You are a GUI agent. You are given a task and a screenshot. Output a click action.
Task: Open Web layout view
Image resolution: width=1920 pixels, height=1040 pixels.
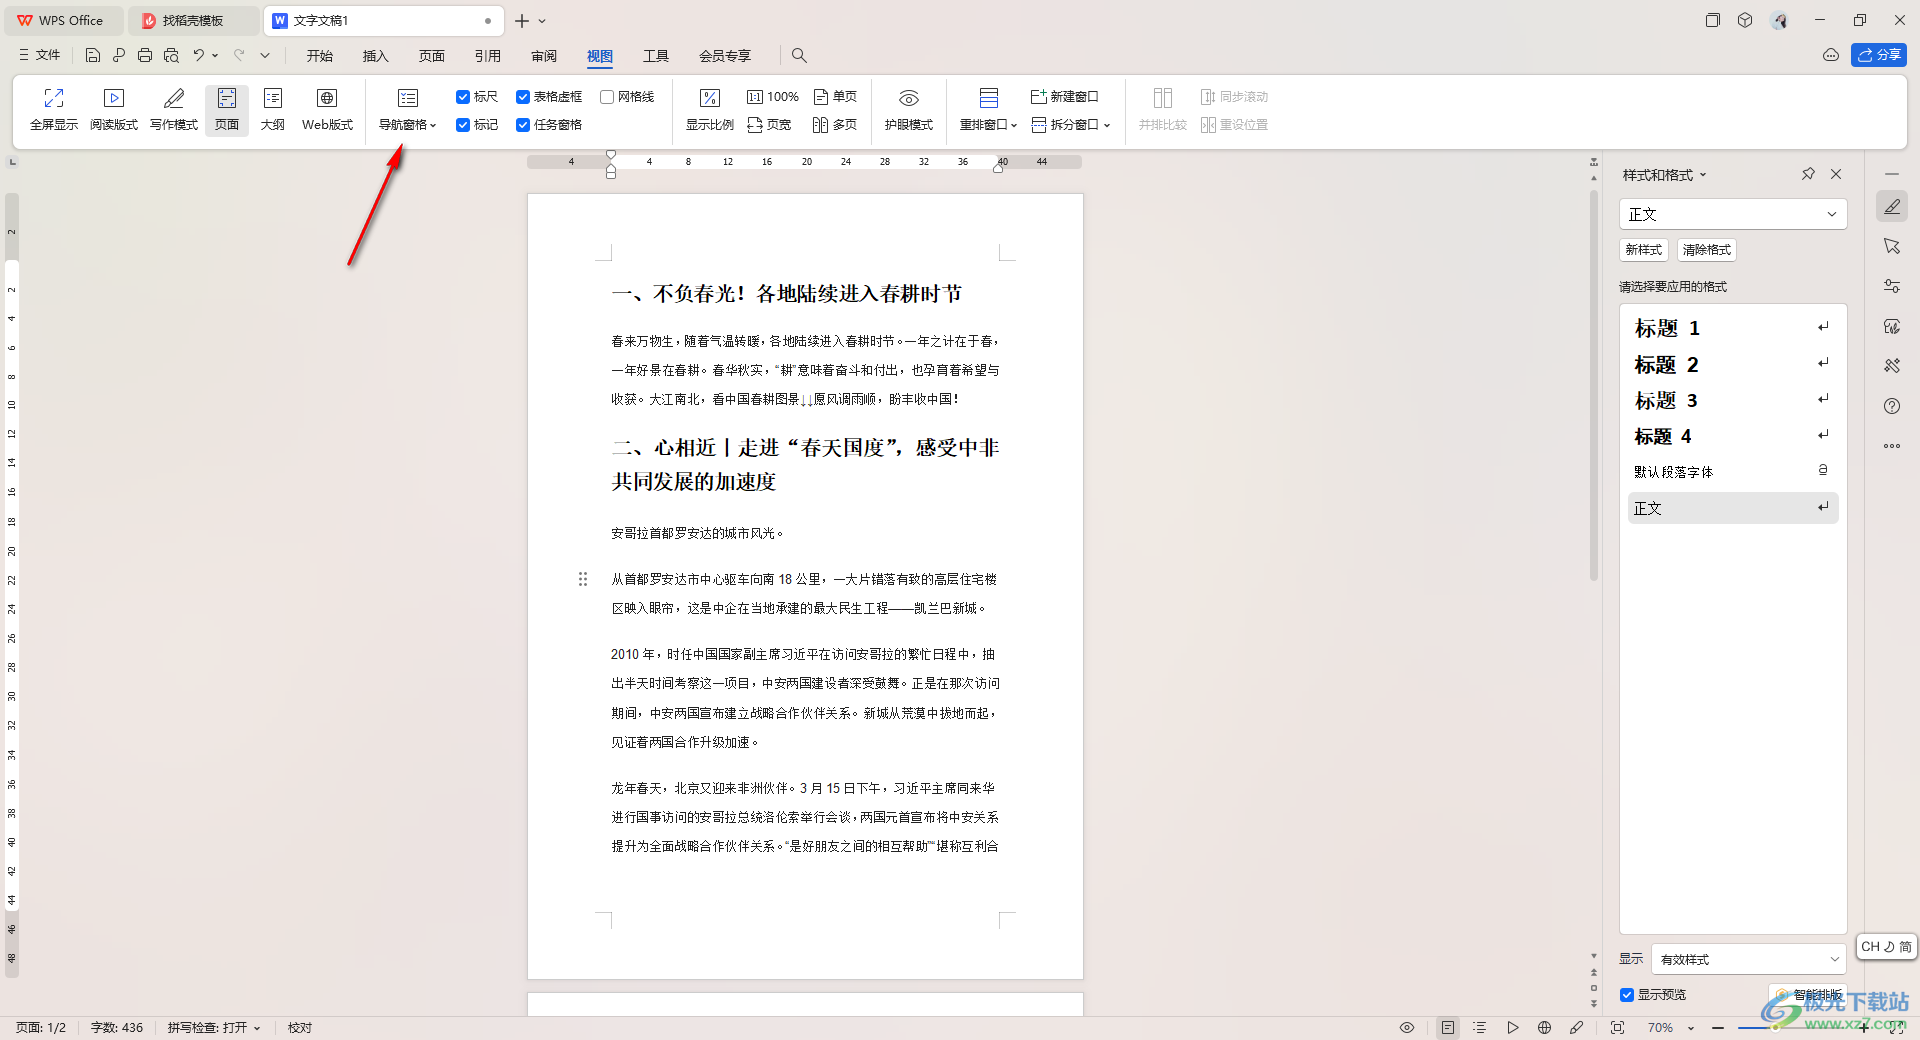coord(327,109)
